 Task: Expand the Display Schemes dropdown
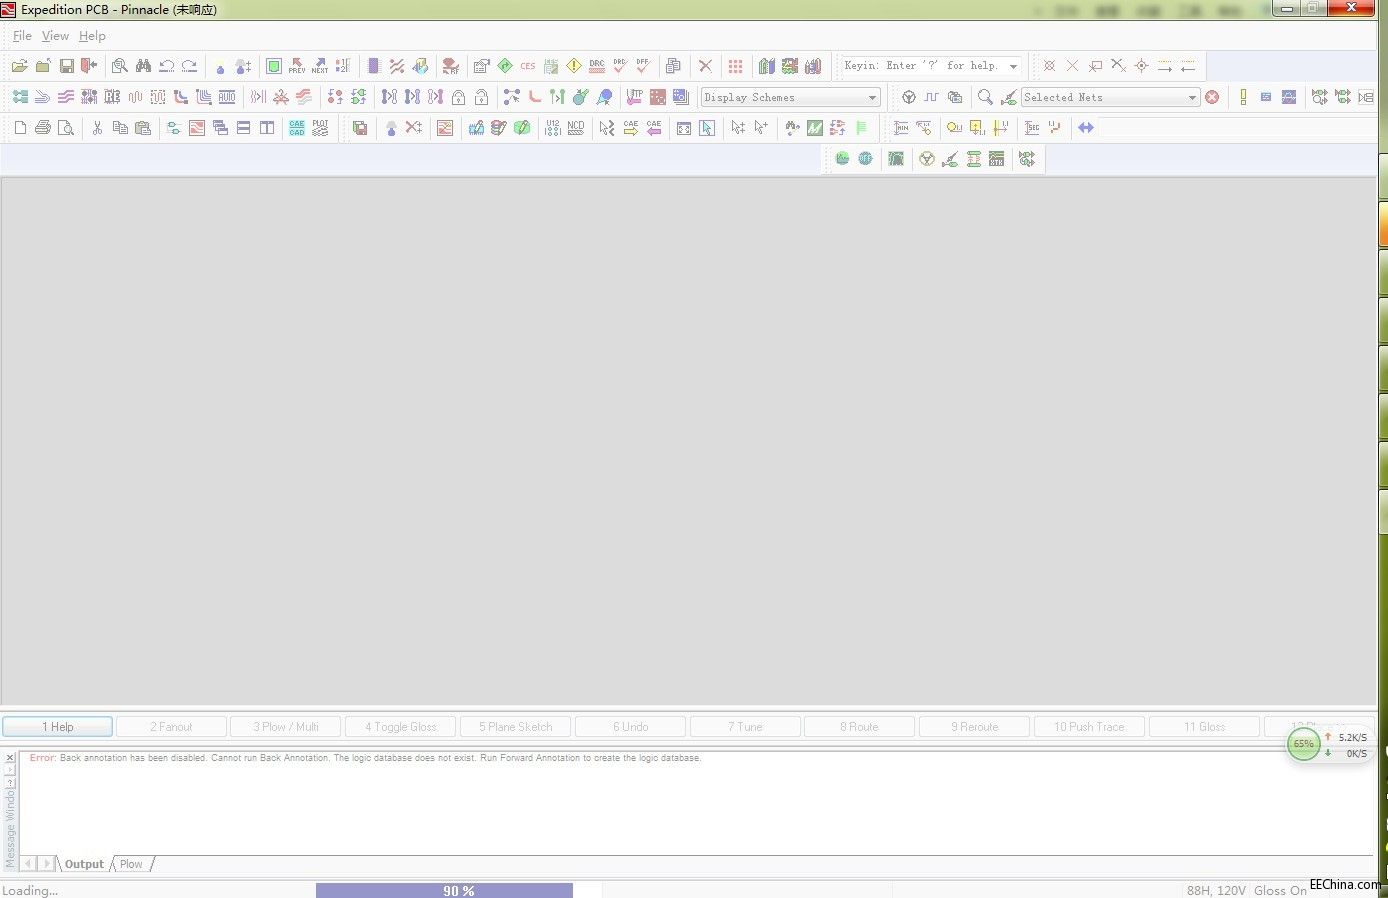point(872,98)
